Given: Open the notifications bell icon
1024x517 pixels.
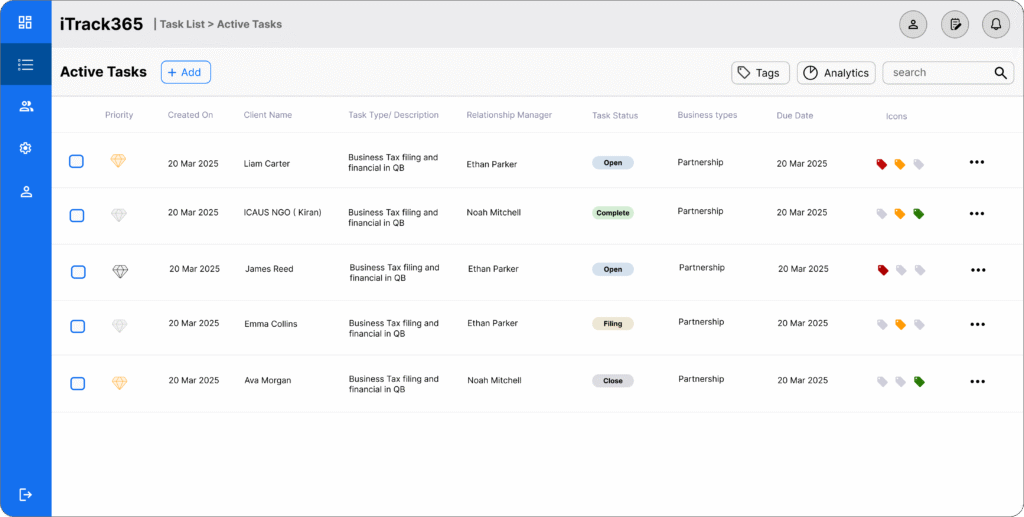Looking at the screenshot, I should coord(995,24).
